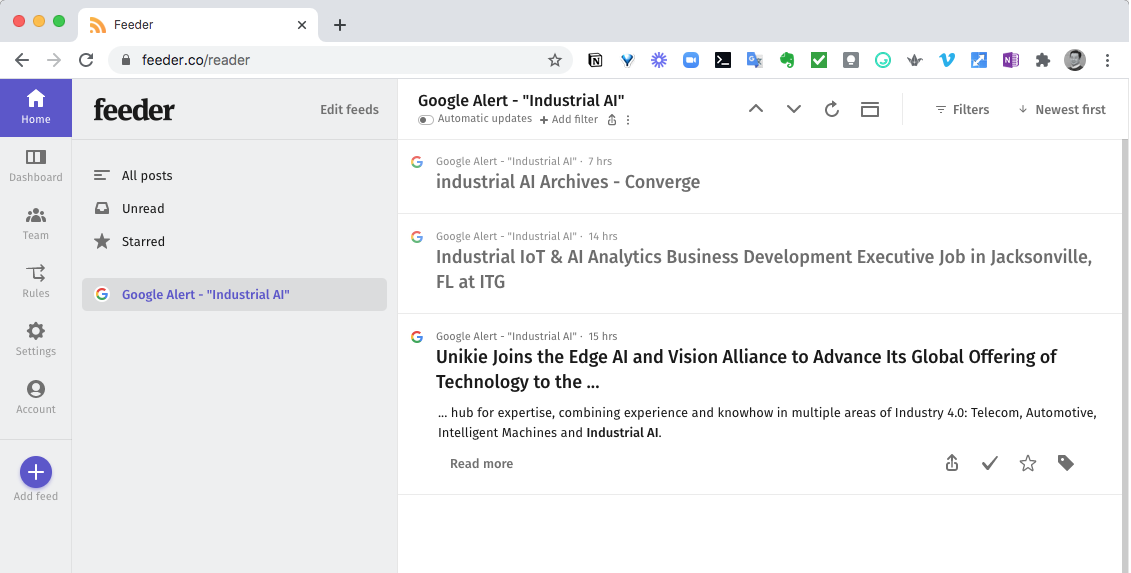The height and width of the screenshot is (573, 1131).
Task: Refresh the Industrial AI feed
Action: [x=832, y=109]
